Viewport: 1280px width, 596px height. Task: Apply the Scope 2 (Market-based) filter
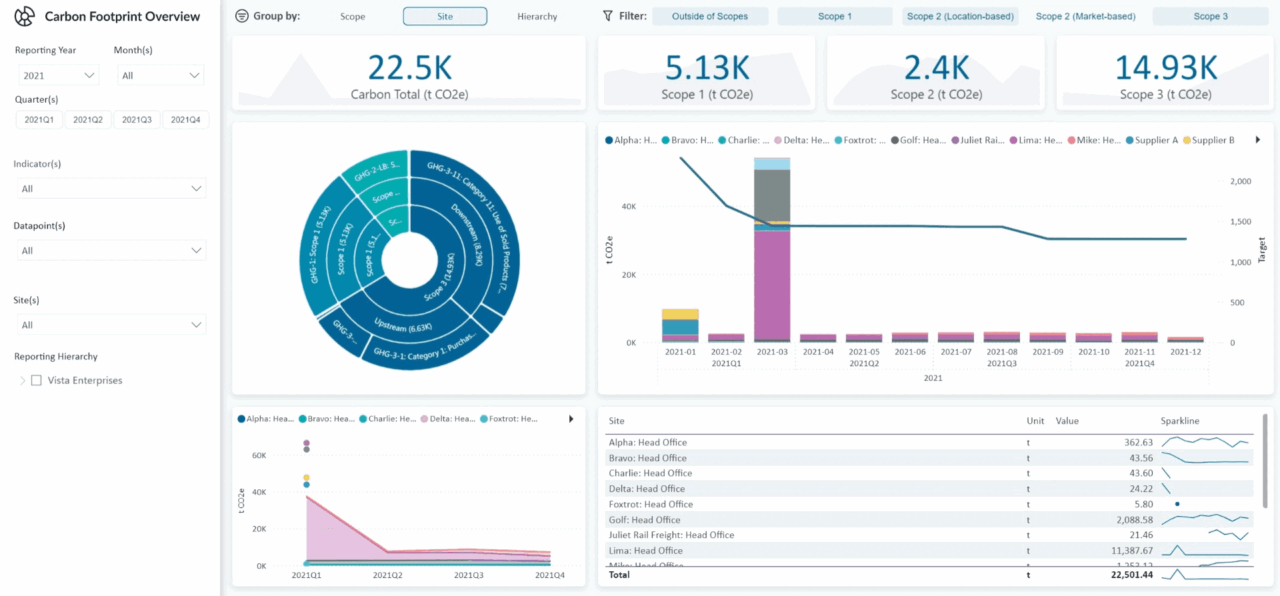click(x=1086, y=15)
